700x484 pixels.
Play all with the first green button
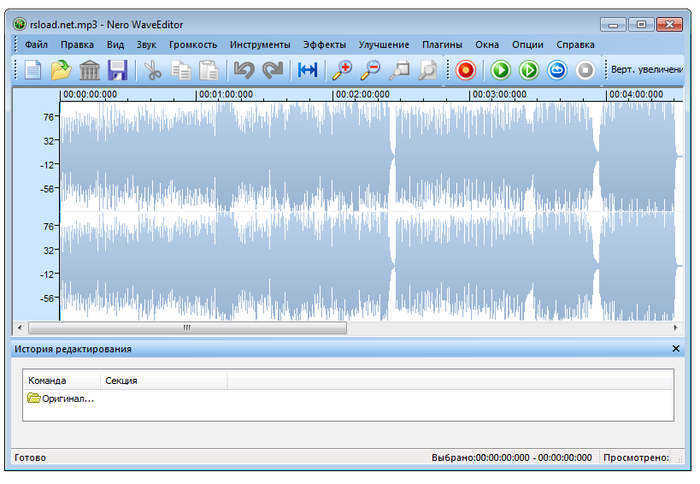point(500,71)
